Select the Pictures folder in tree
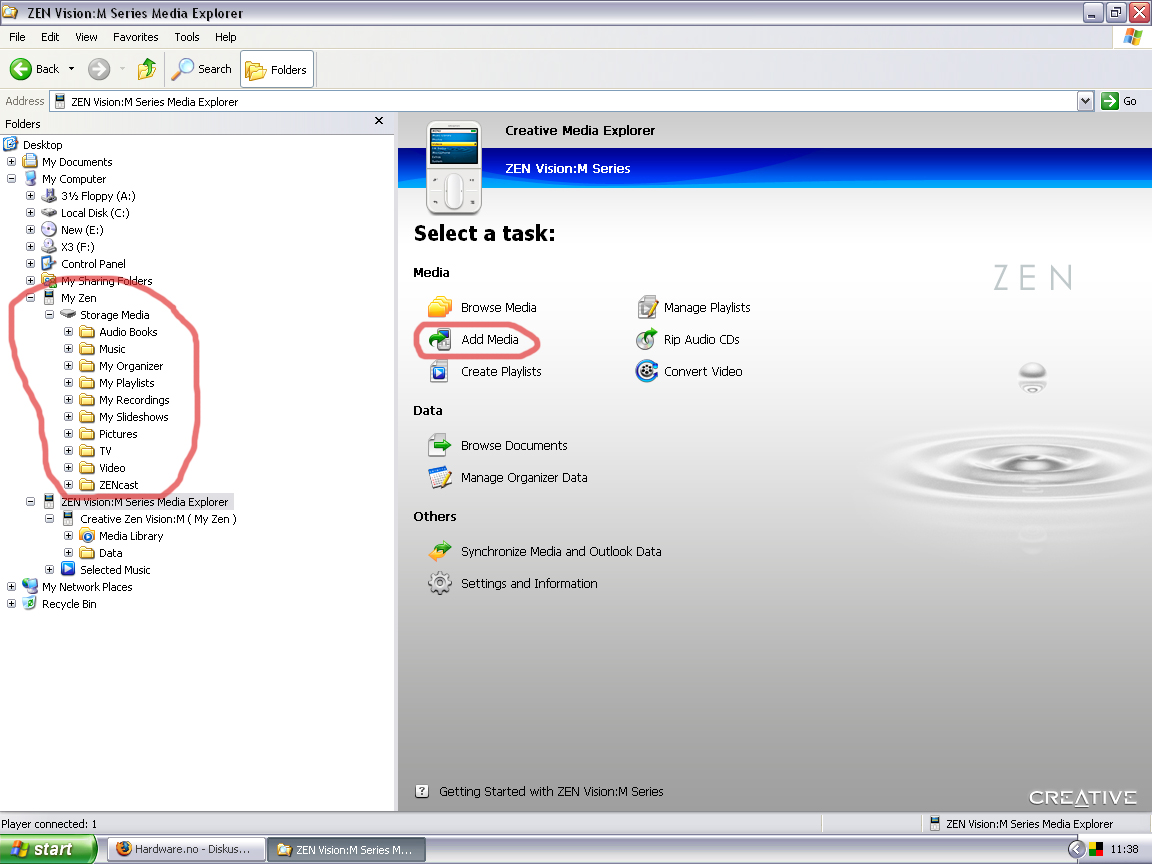1152x864 pixels. [x=118, y=433]
